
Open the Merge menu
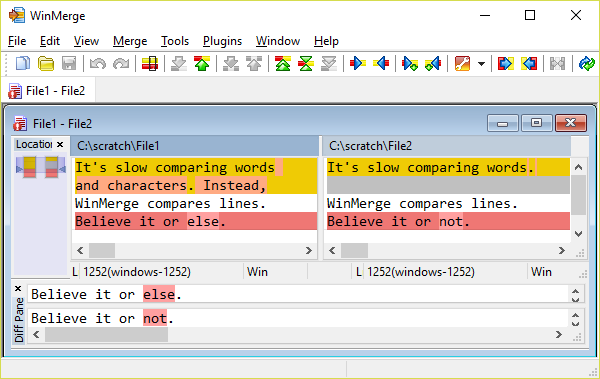point(130,41)
